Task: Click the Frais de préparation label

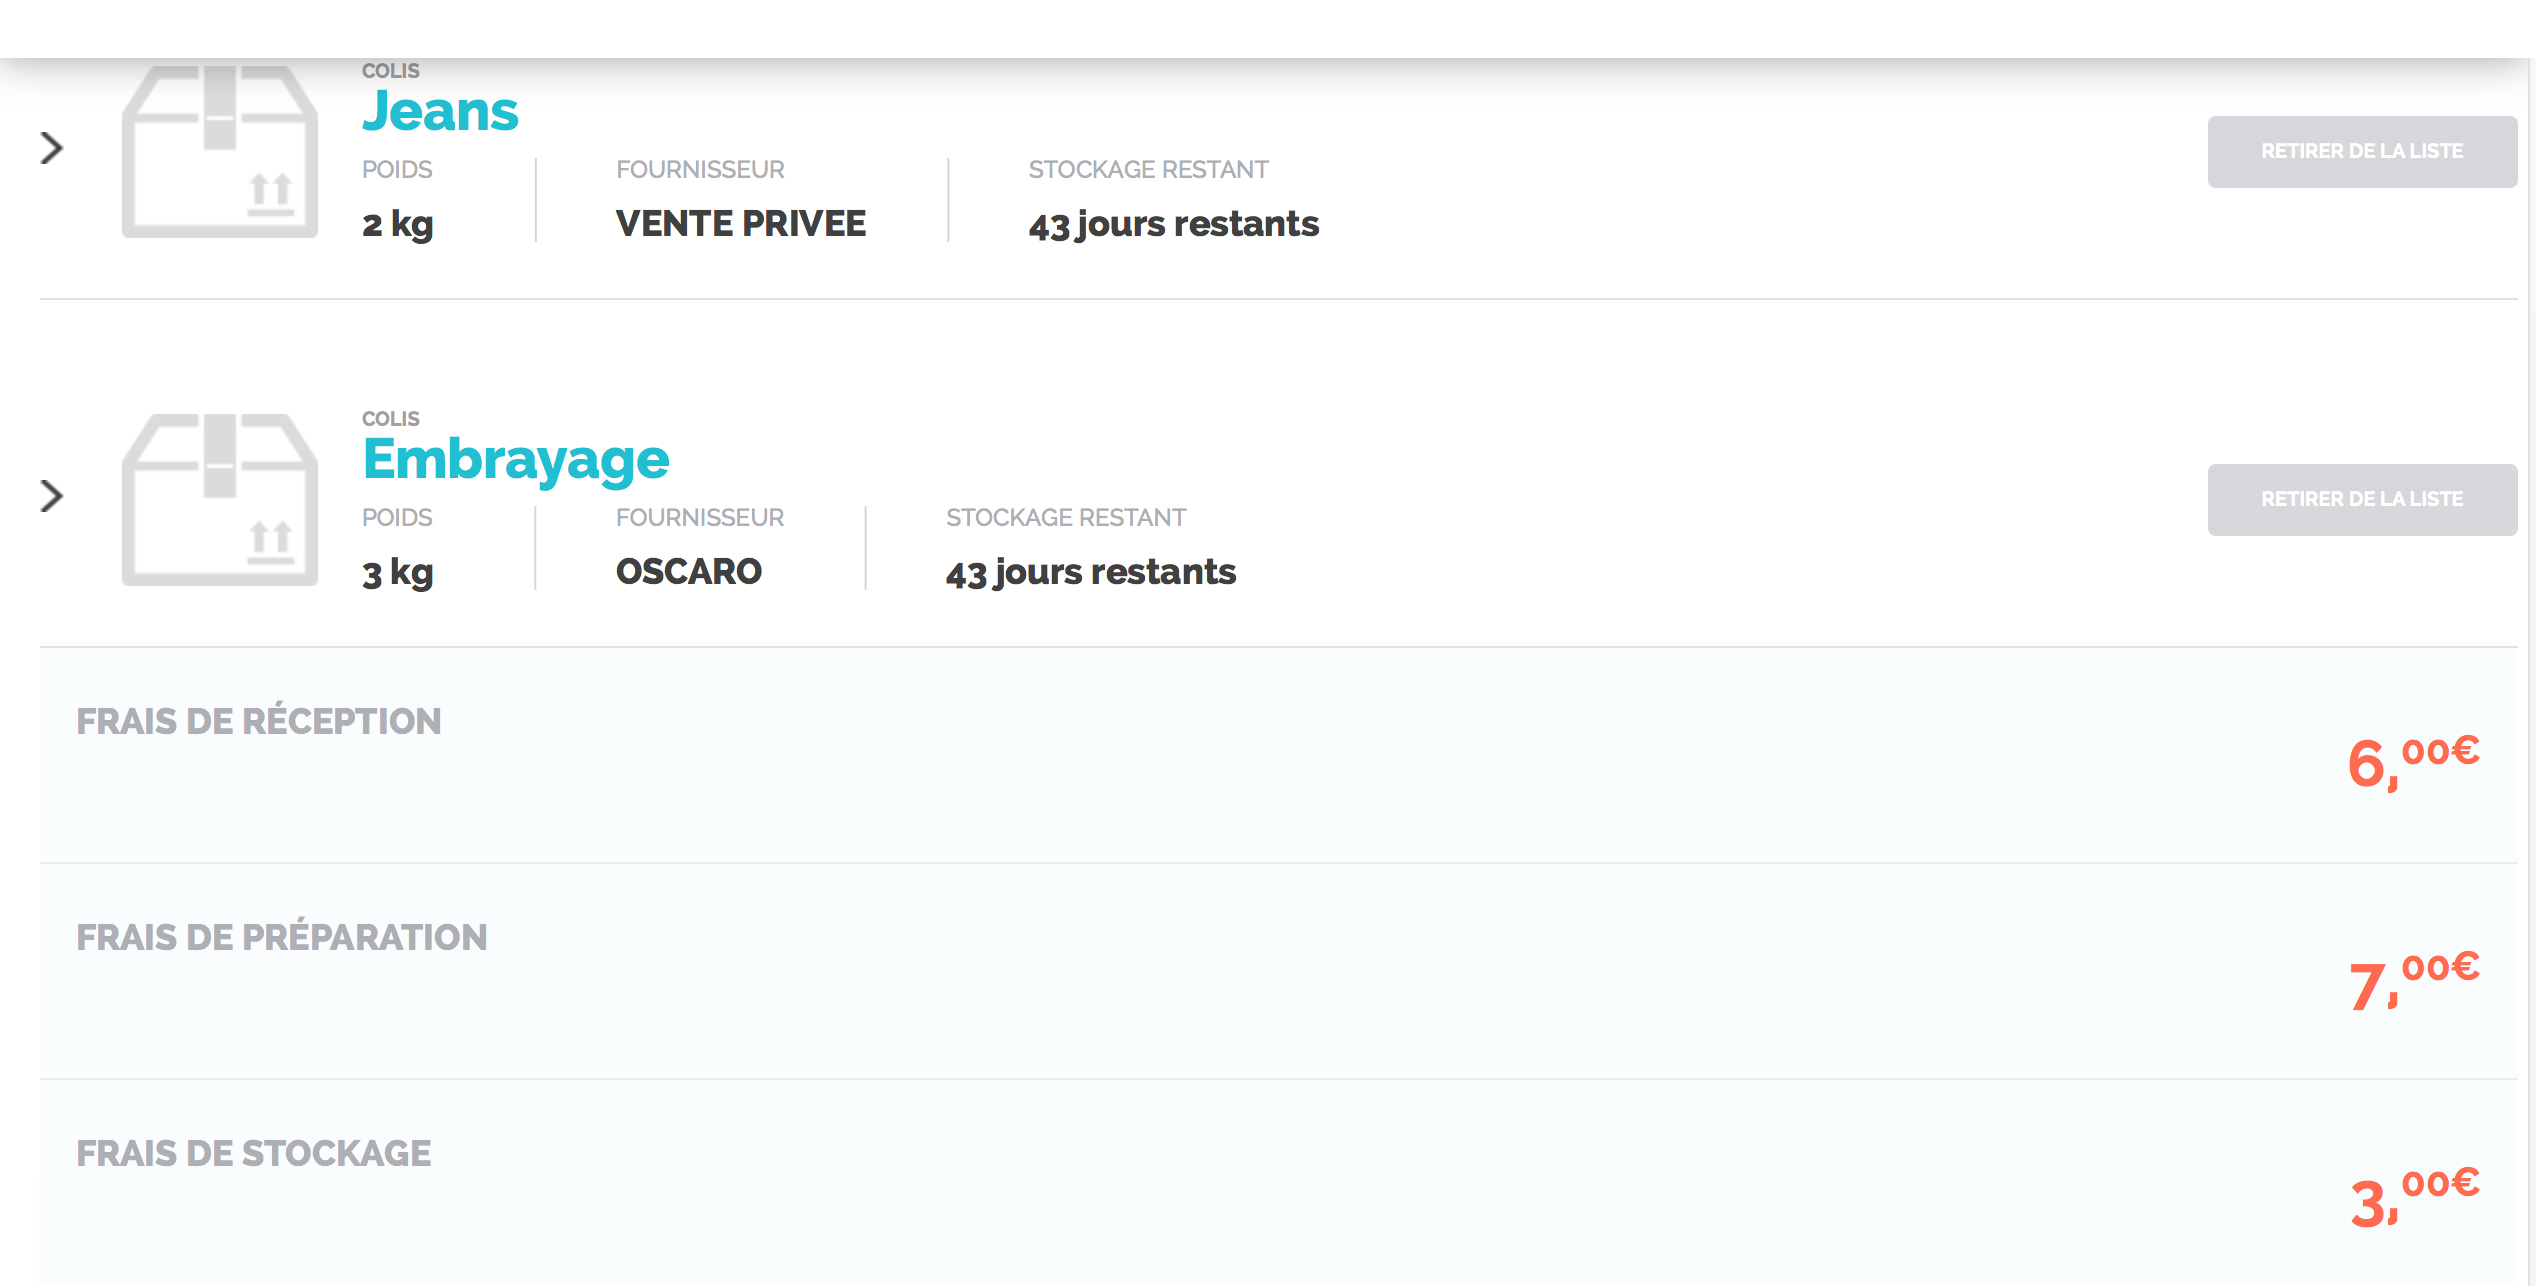Action: pyautogui.click(x=281, y=937)
